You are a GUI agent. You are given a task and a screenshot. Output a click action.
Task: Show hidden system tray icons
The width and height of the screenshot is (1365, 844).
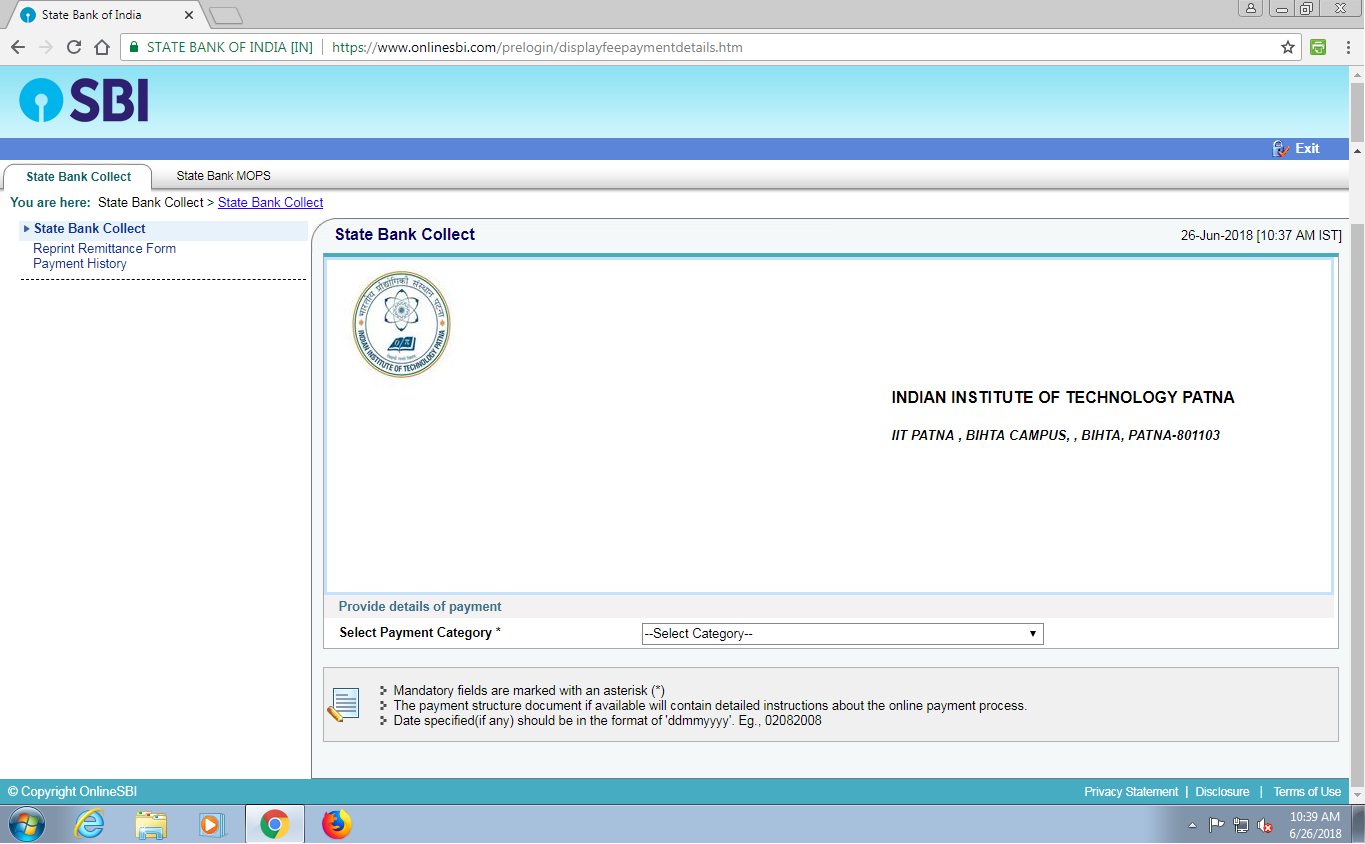[x=1192, y=826]
